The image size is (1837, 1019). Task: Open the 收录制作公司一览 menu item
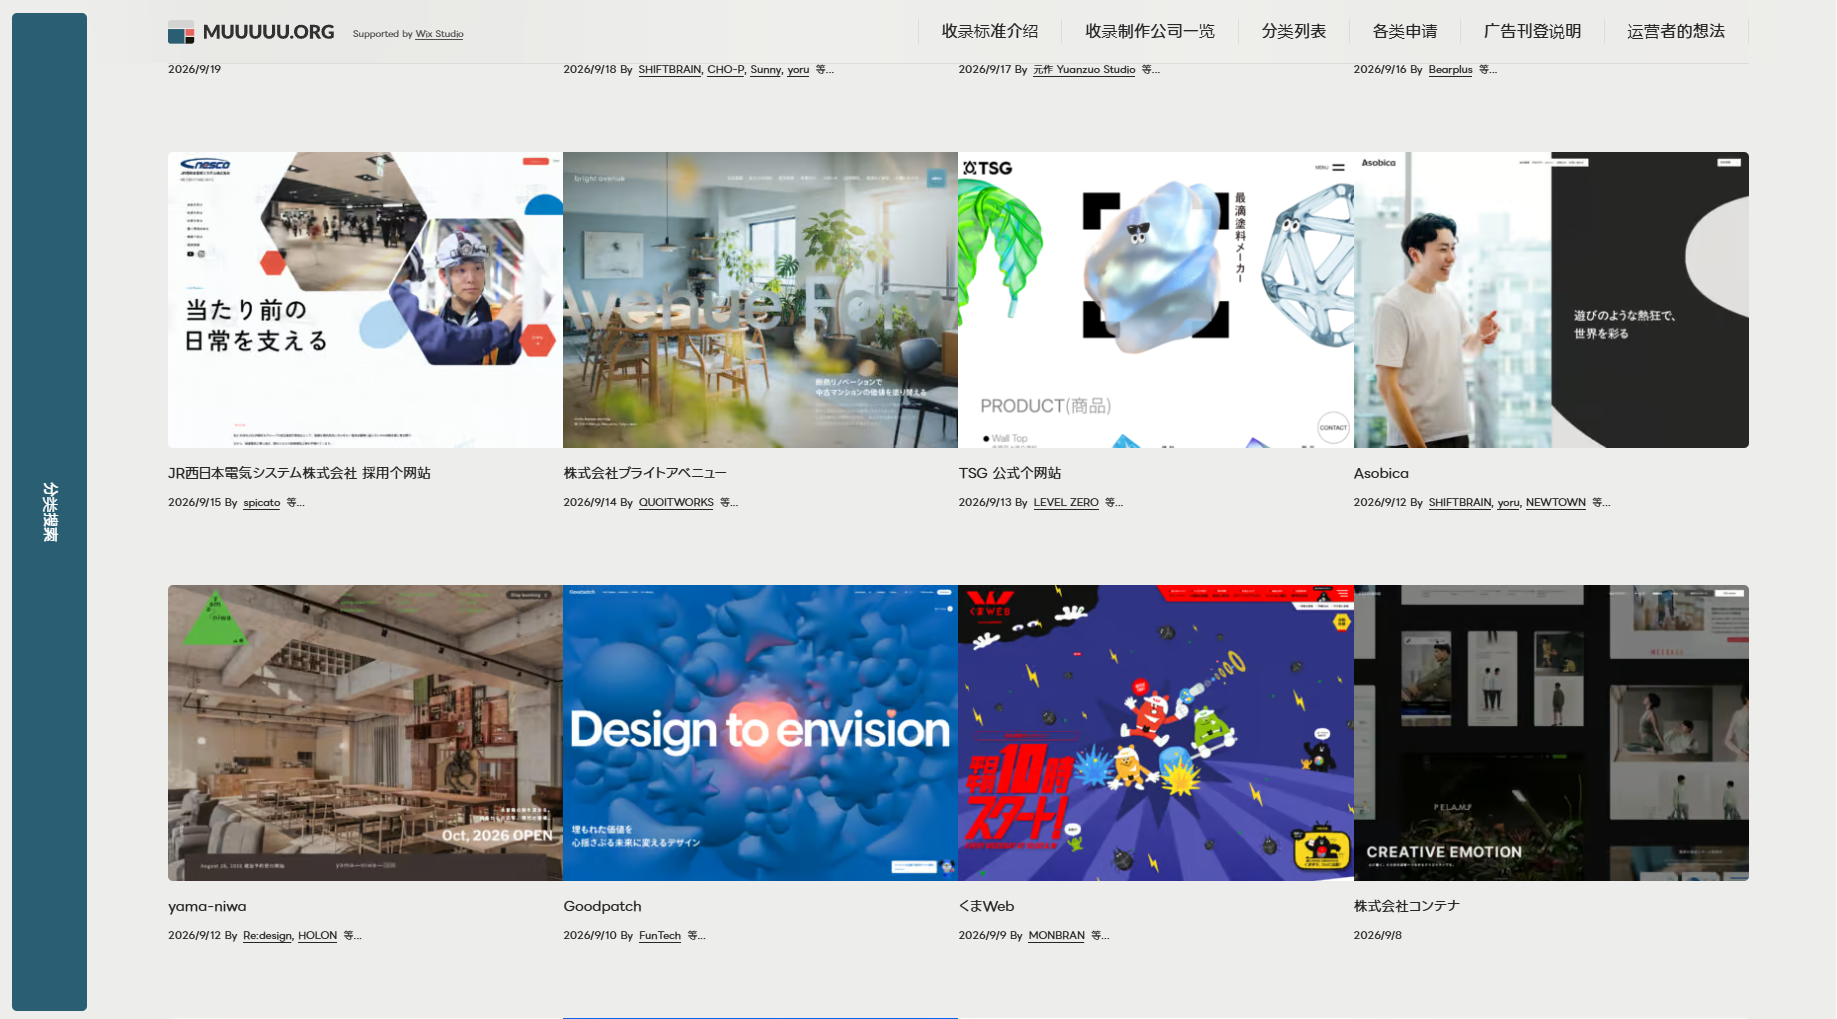click(x=1150, y=31)
